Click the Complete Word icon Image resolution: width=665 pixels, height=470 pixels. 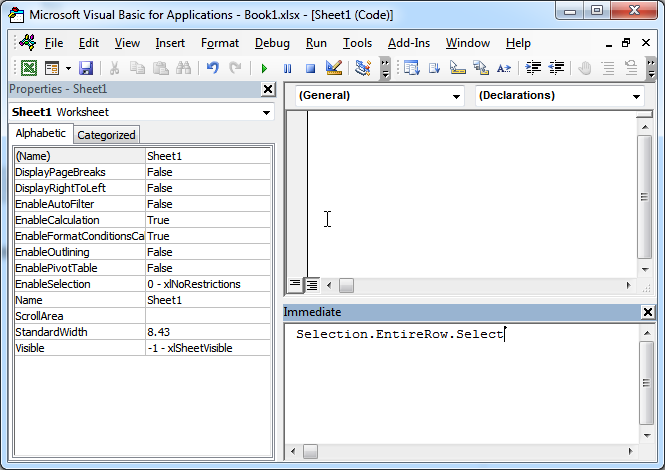coord(504,68)
